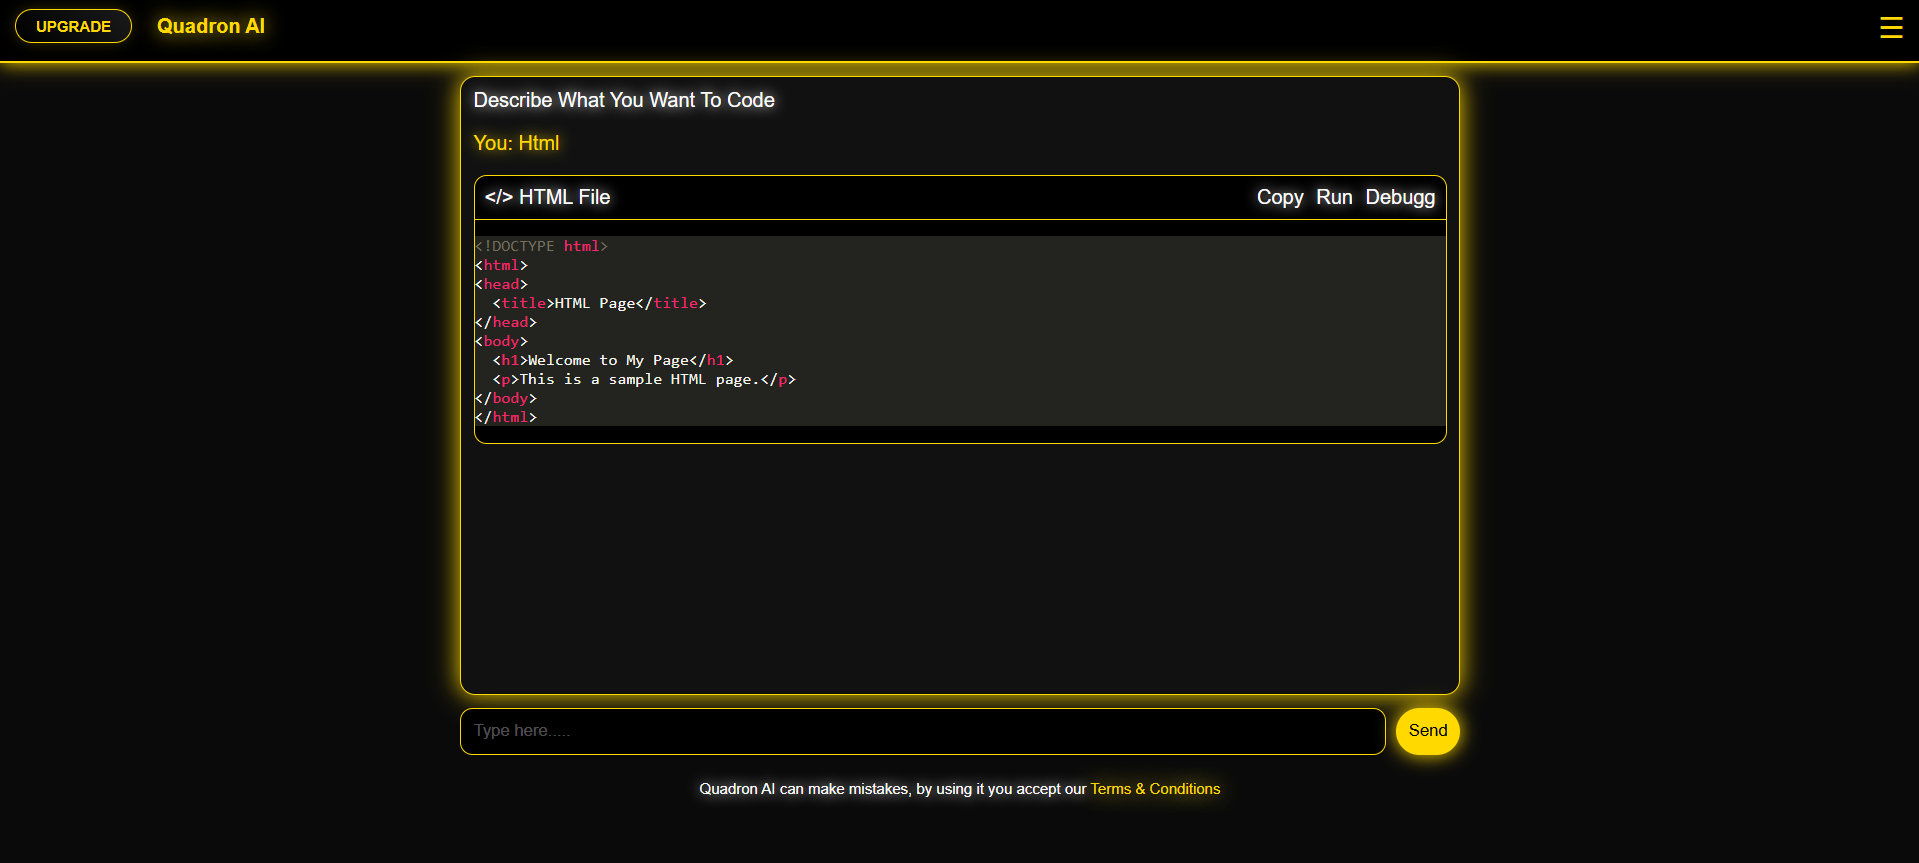Click the 'Describe What You Want To Code' heading
Image resolution: width=1919 pixels, height=863 pixels.
624,100
